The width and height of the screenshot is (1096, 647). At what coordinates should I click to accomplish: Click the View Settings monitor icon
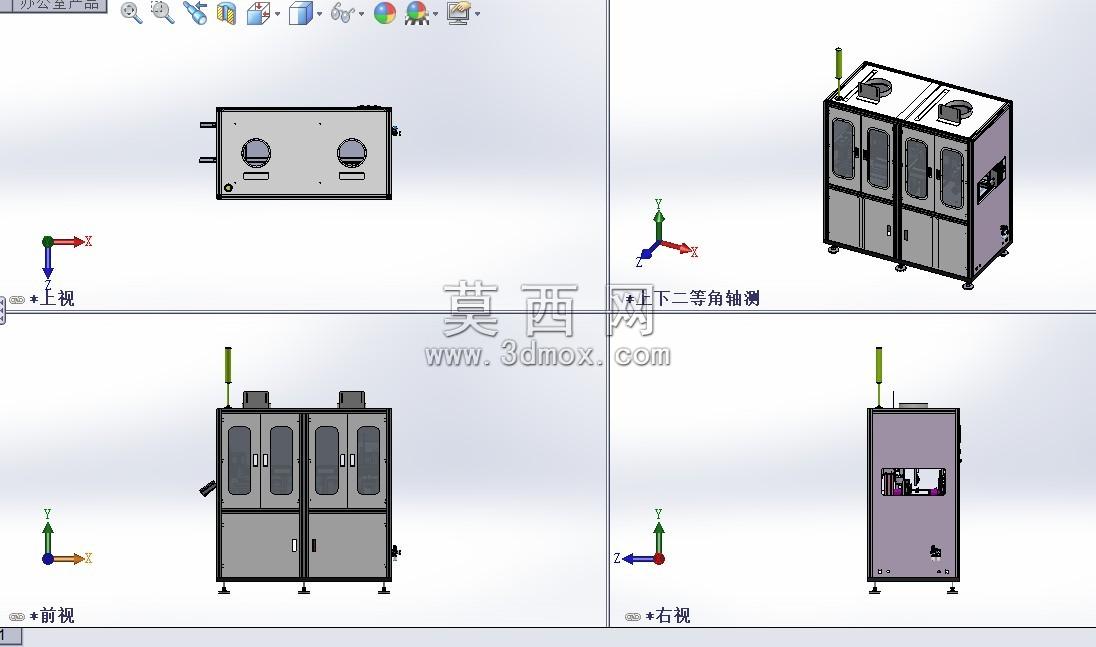click(459, 13)
